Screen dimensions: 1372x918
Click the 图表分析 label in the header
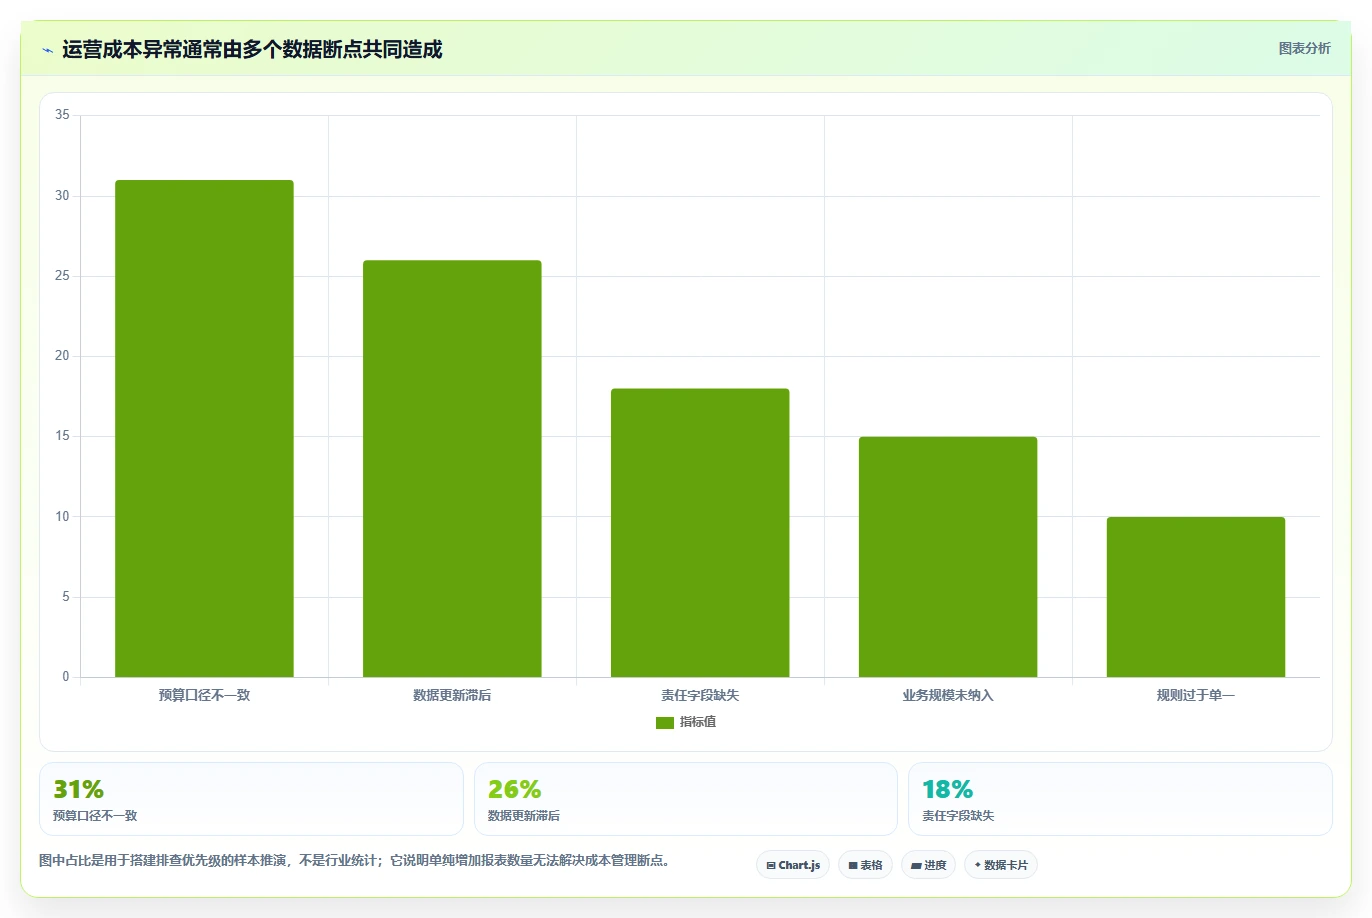click(x=1304, y=48)
